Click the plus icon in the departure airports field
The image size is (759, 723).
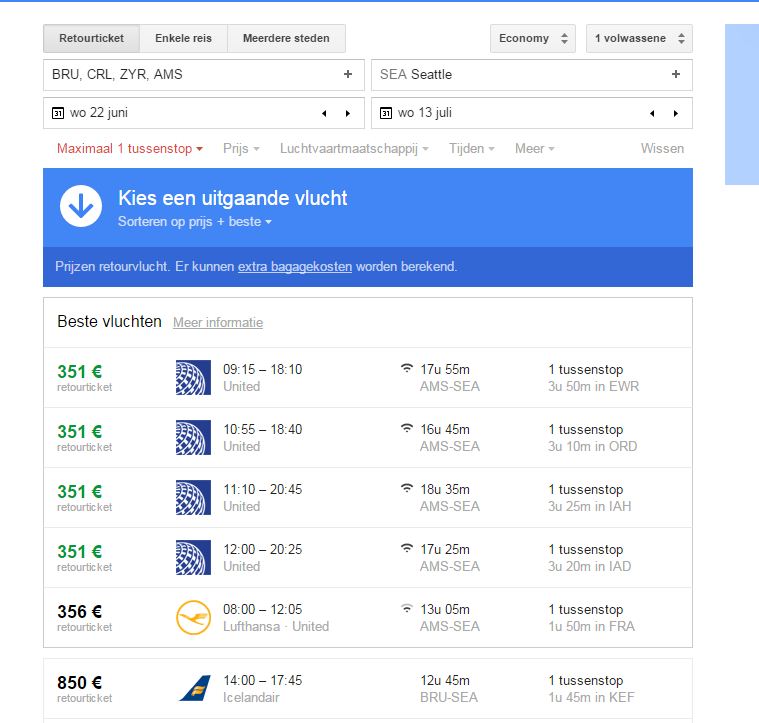click(x=348, y=74)
